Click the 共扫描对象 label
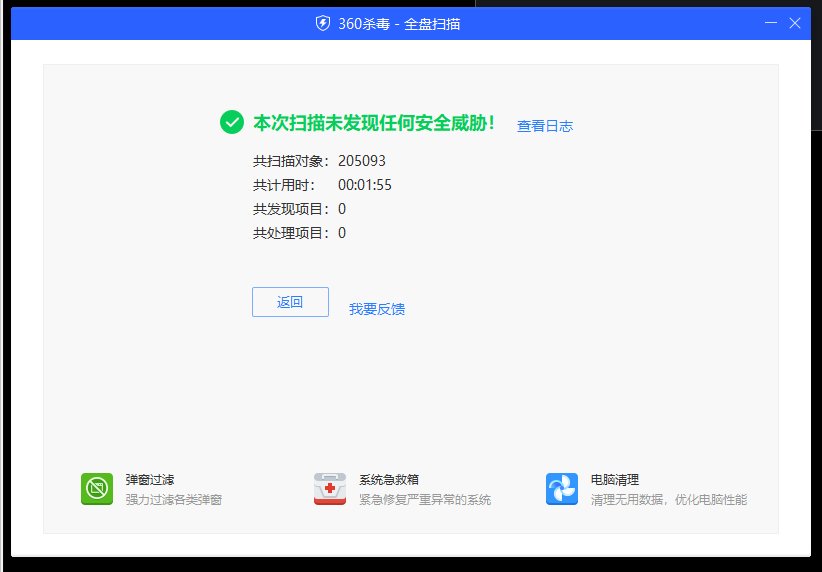The image size is (822, 572). coord(291,161)
